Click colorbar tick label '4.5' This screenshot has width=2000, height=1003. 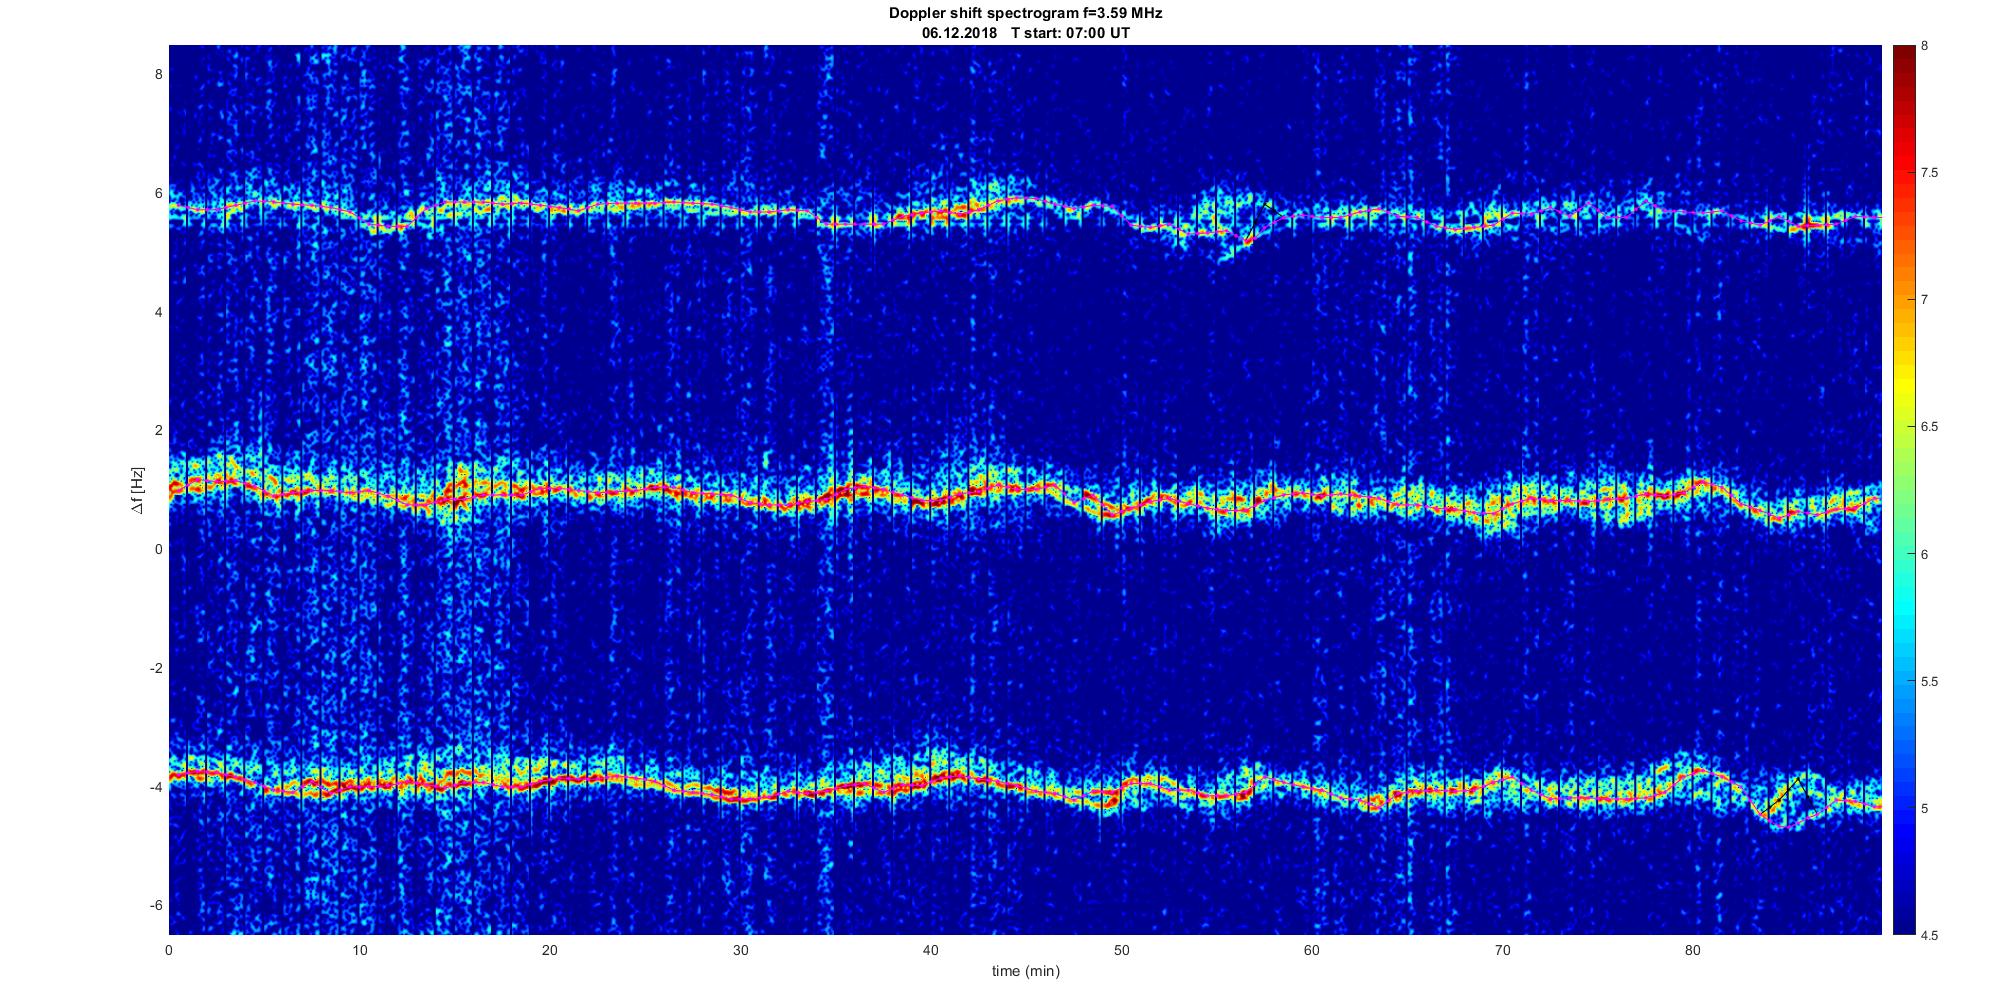coord(1929,935)
